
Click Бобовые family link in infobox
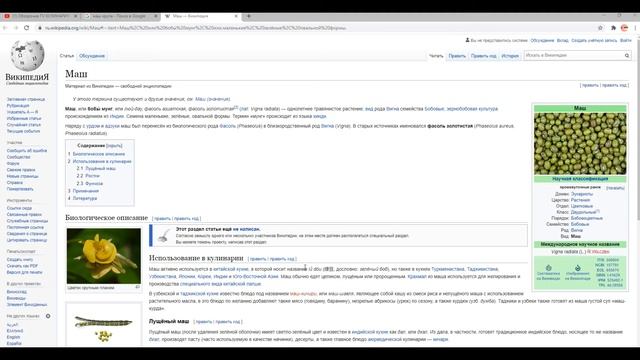click(x=580, y=224)
